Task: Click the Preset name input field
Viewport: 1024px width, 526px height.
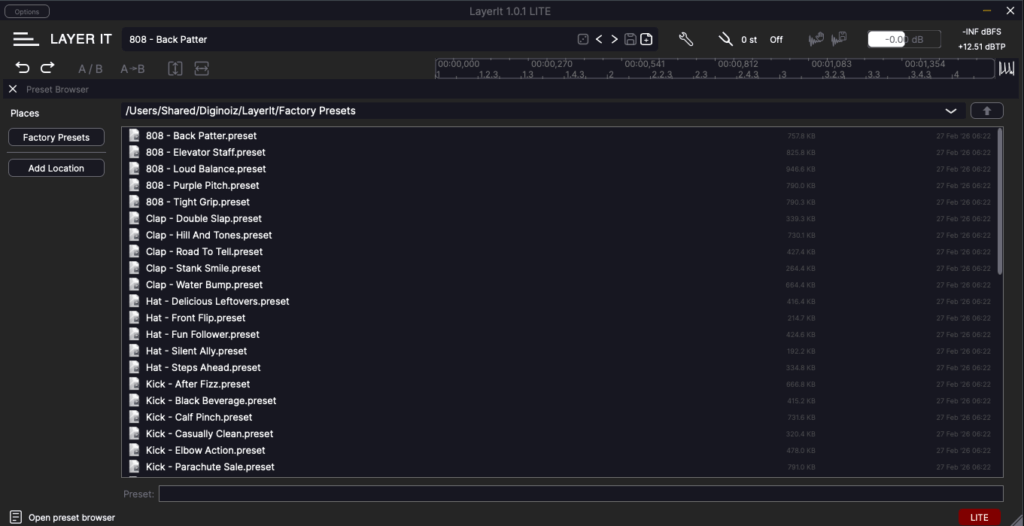Action: click(x=580, y=494)
